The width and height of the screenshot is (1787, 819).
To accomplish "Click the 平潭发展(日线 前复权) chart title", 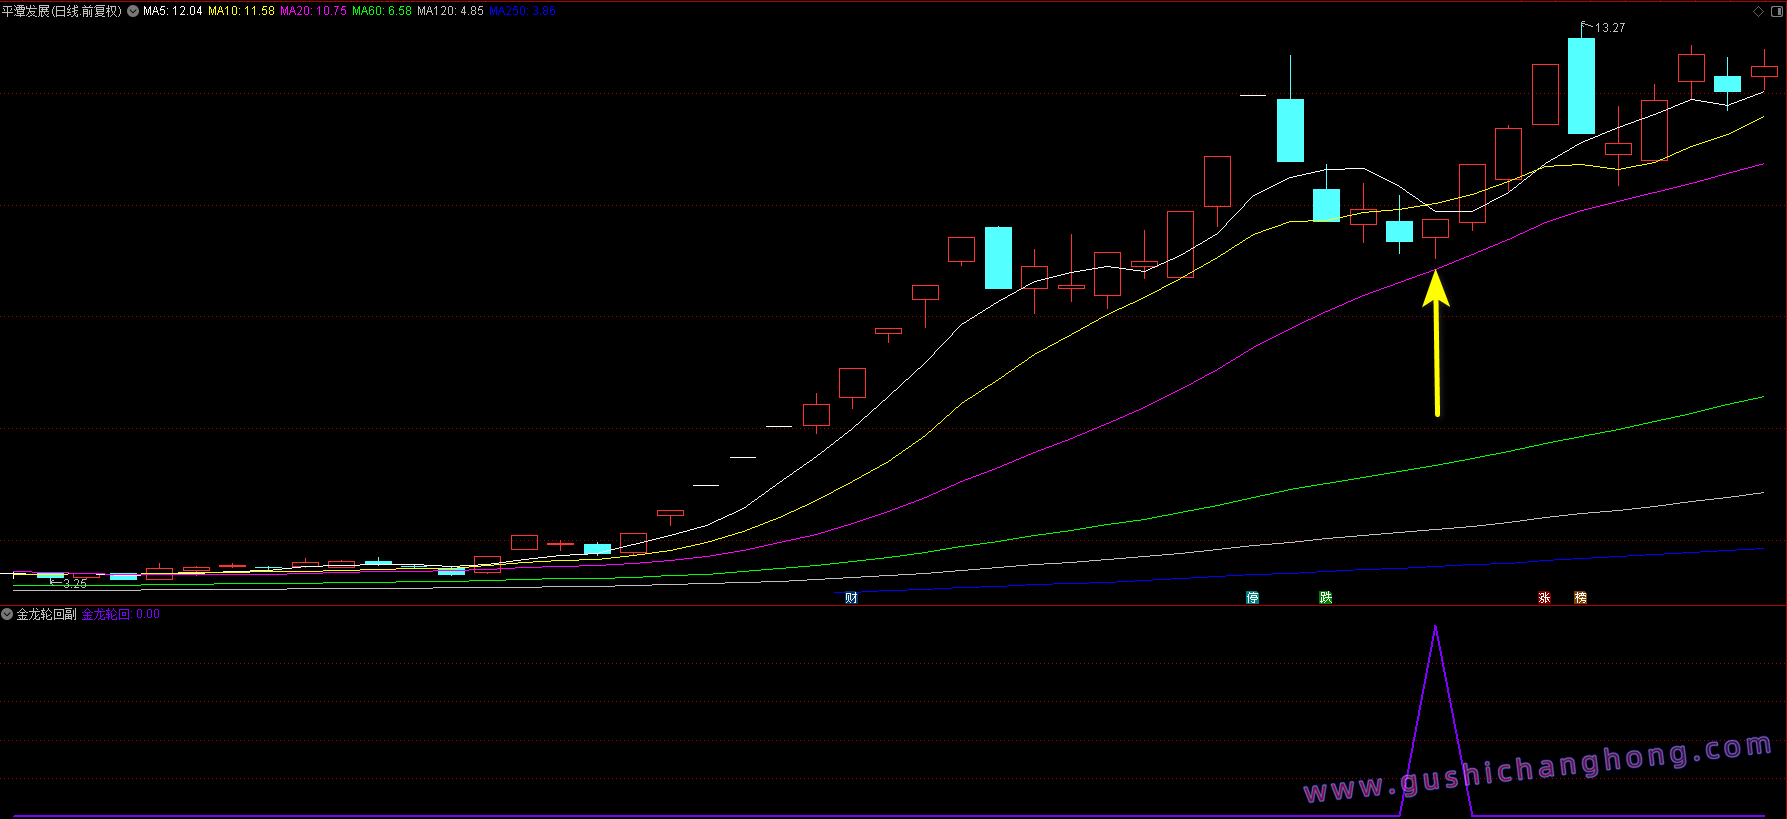I will 62,11.
